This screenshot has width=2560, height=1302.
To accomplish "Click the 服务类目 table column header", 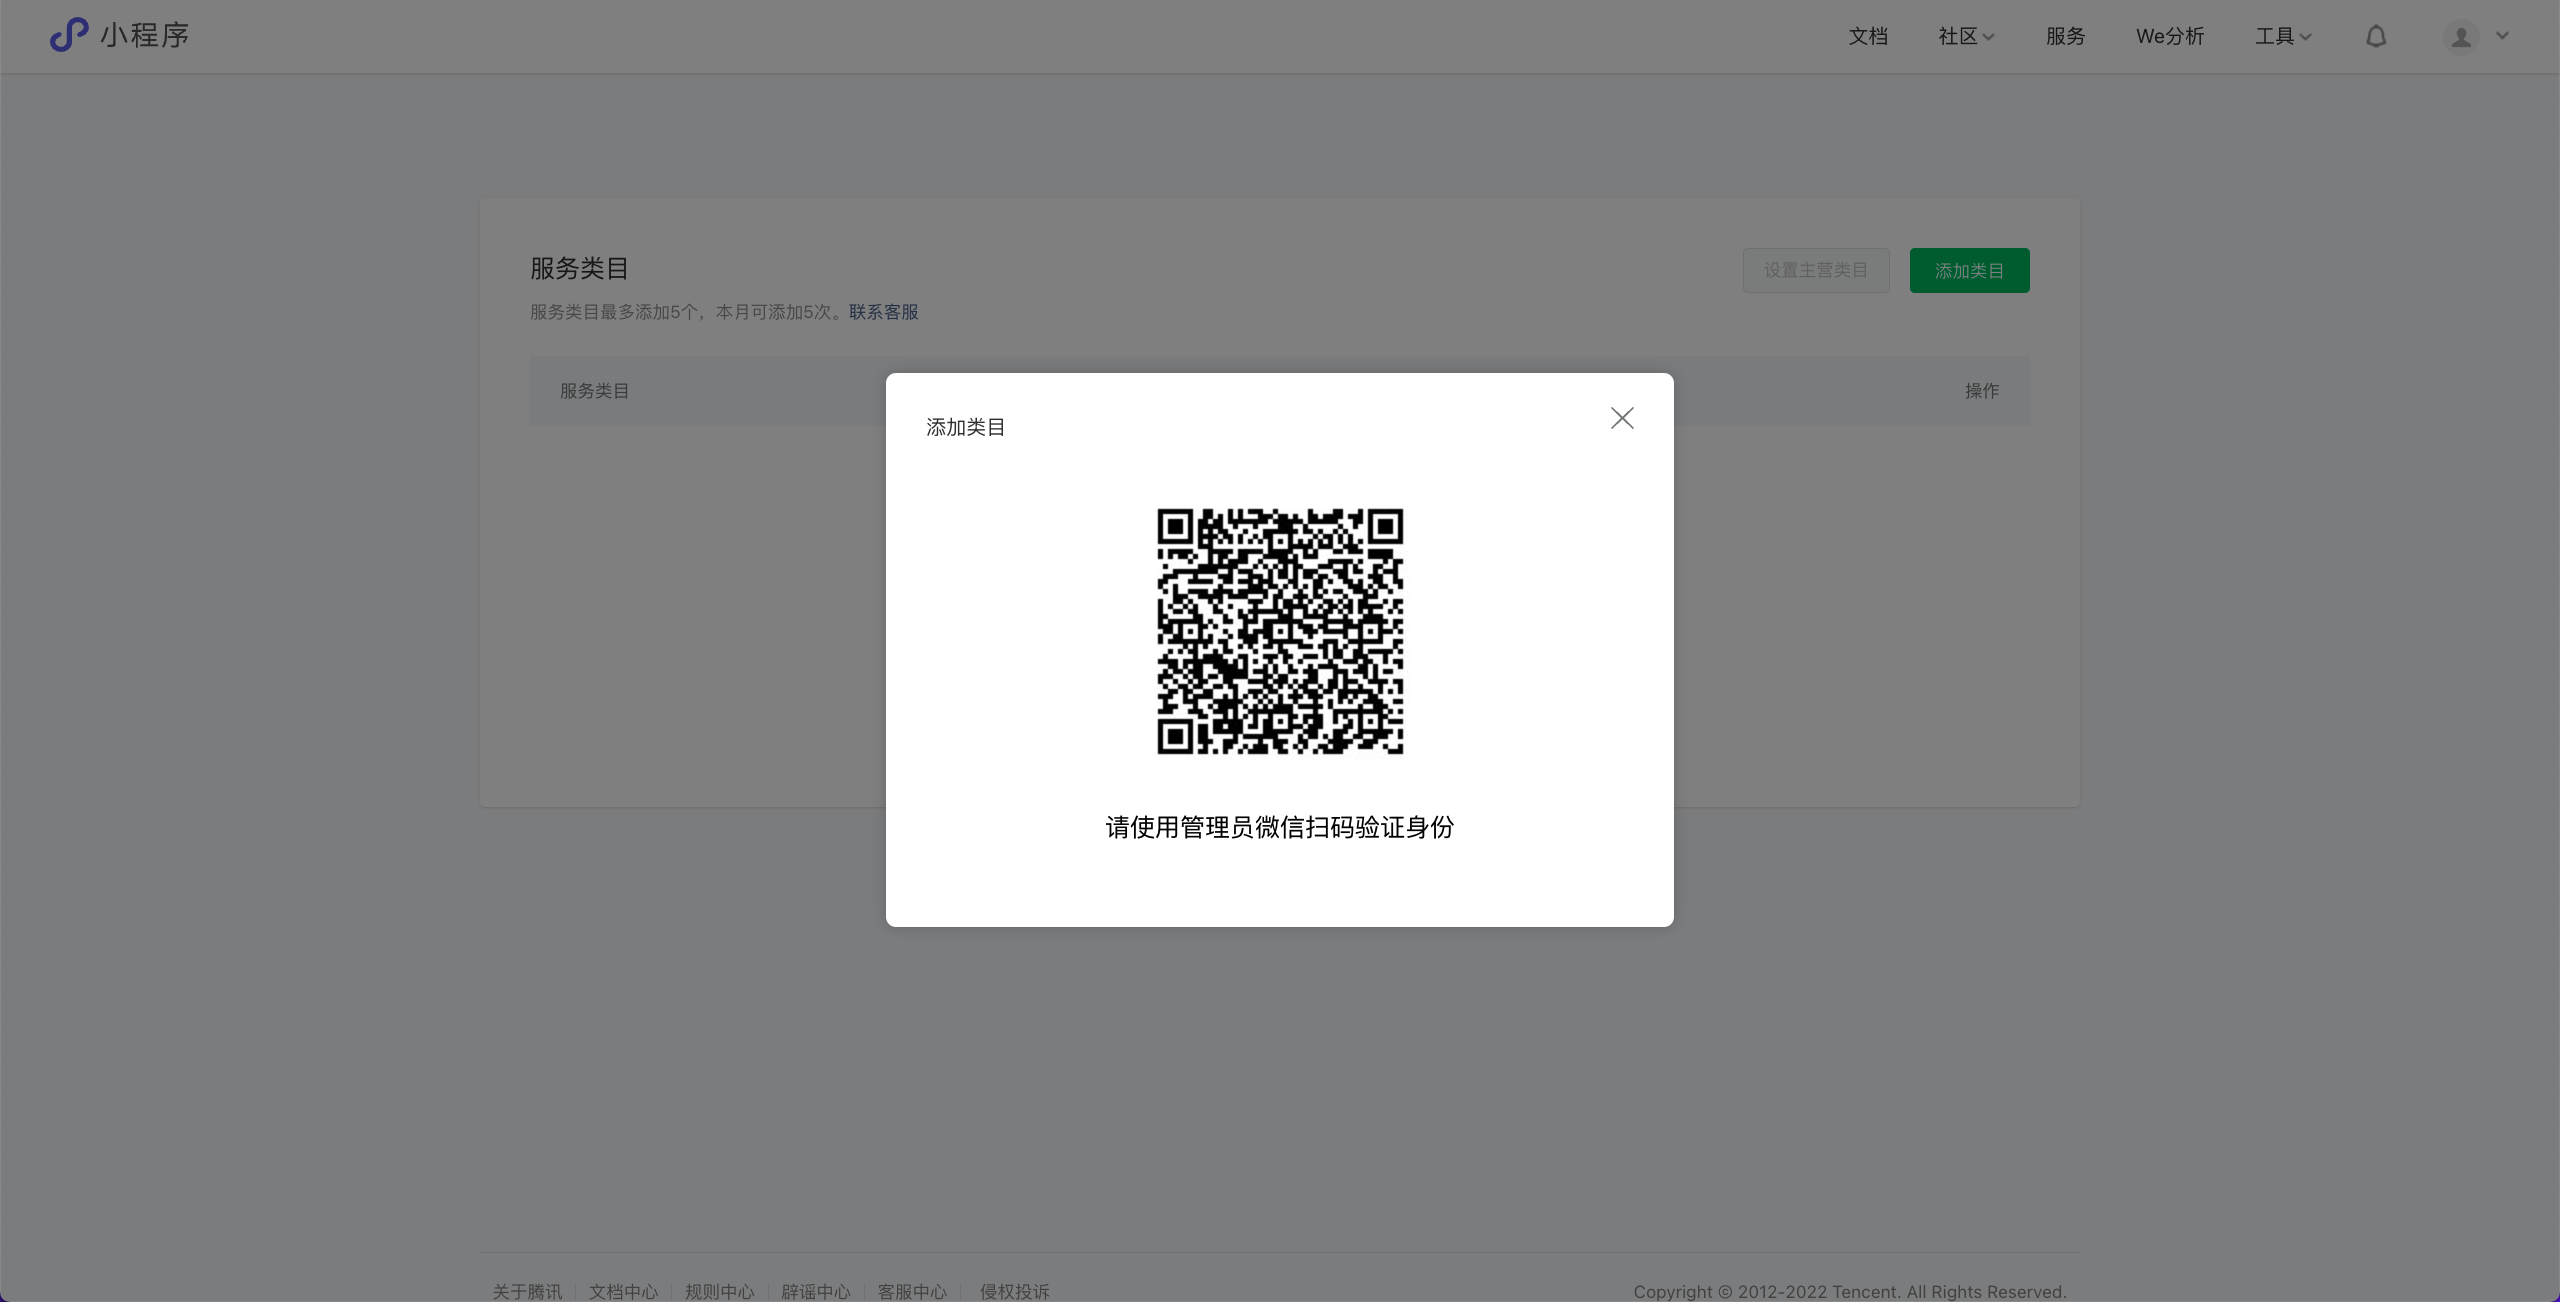I will 594,391.
